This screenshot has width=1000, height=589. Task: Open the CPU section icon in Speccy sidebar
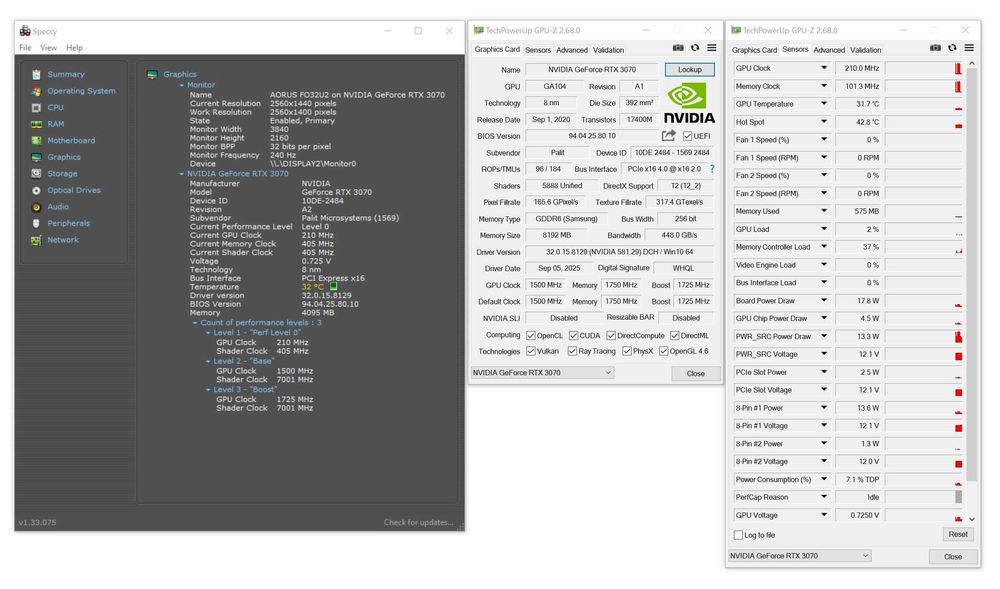click(x=36, y=107)
